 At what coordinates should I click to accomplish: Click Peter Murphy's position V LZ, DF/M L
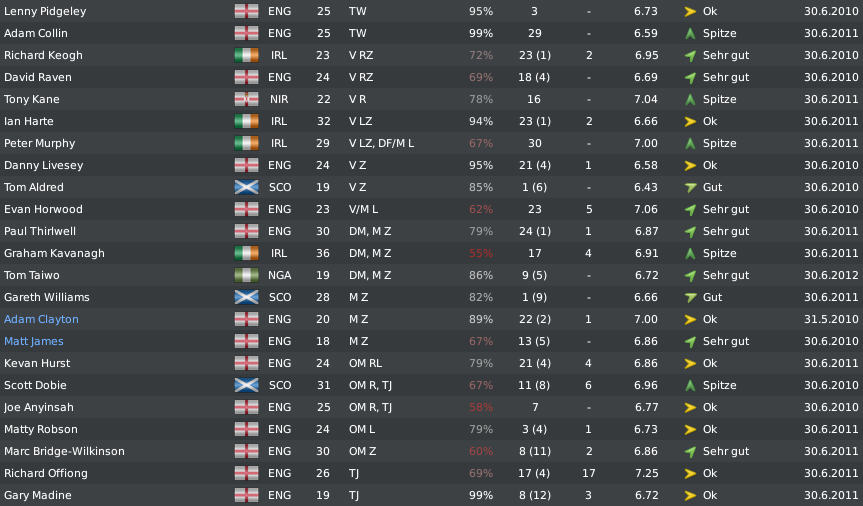381,143
